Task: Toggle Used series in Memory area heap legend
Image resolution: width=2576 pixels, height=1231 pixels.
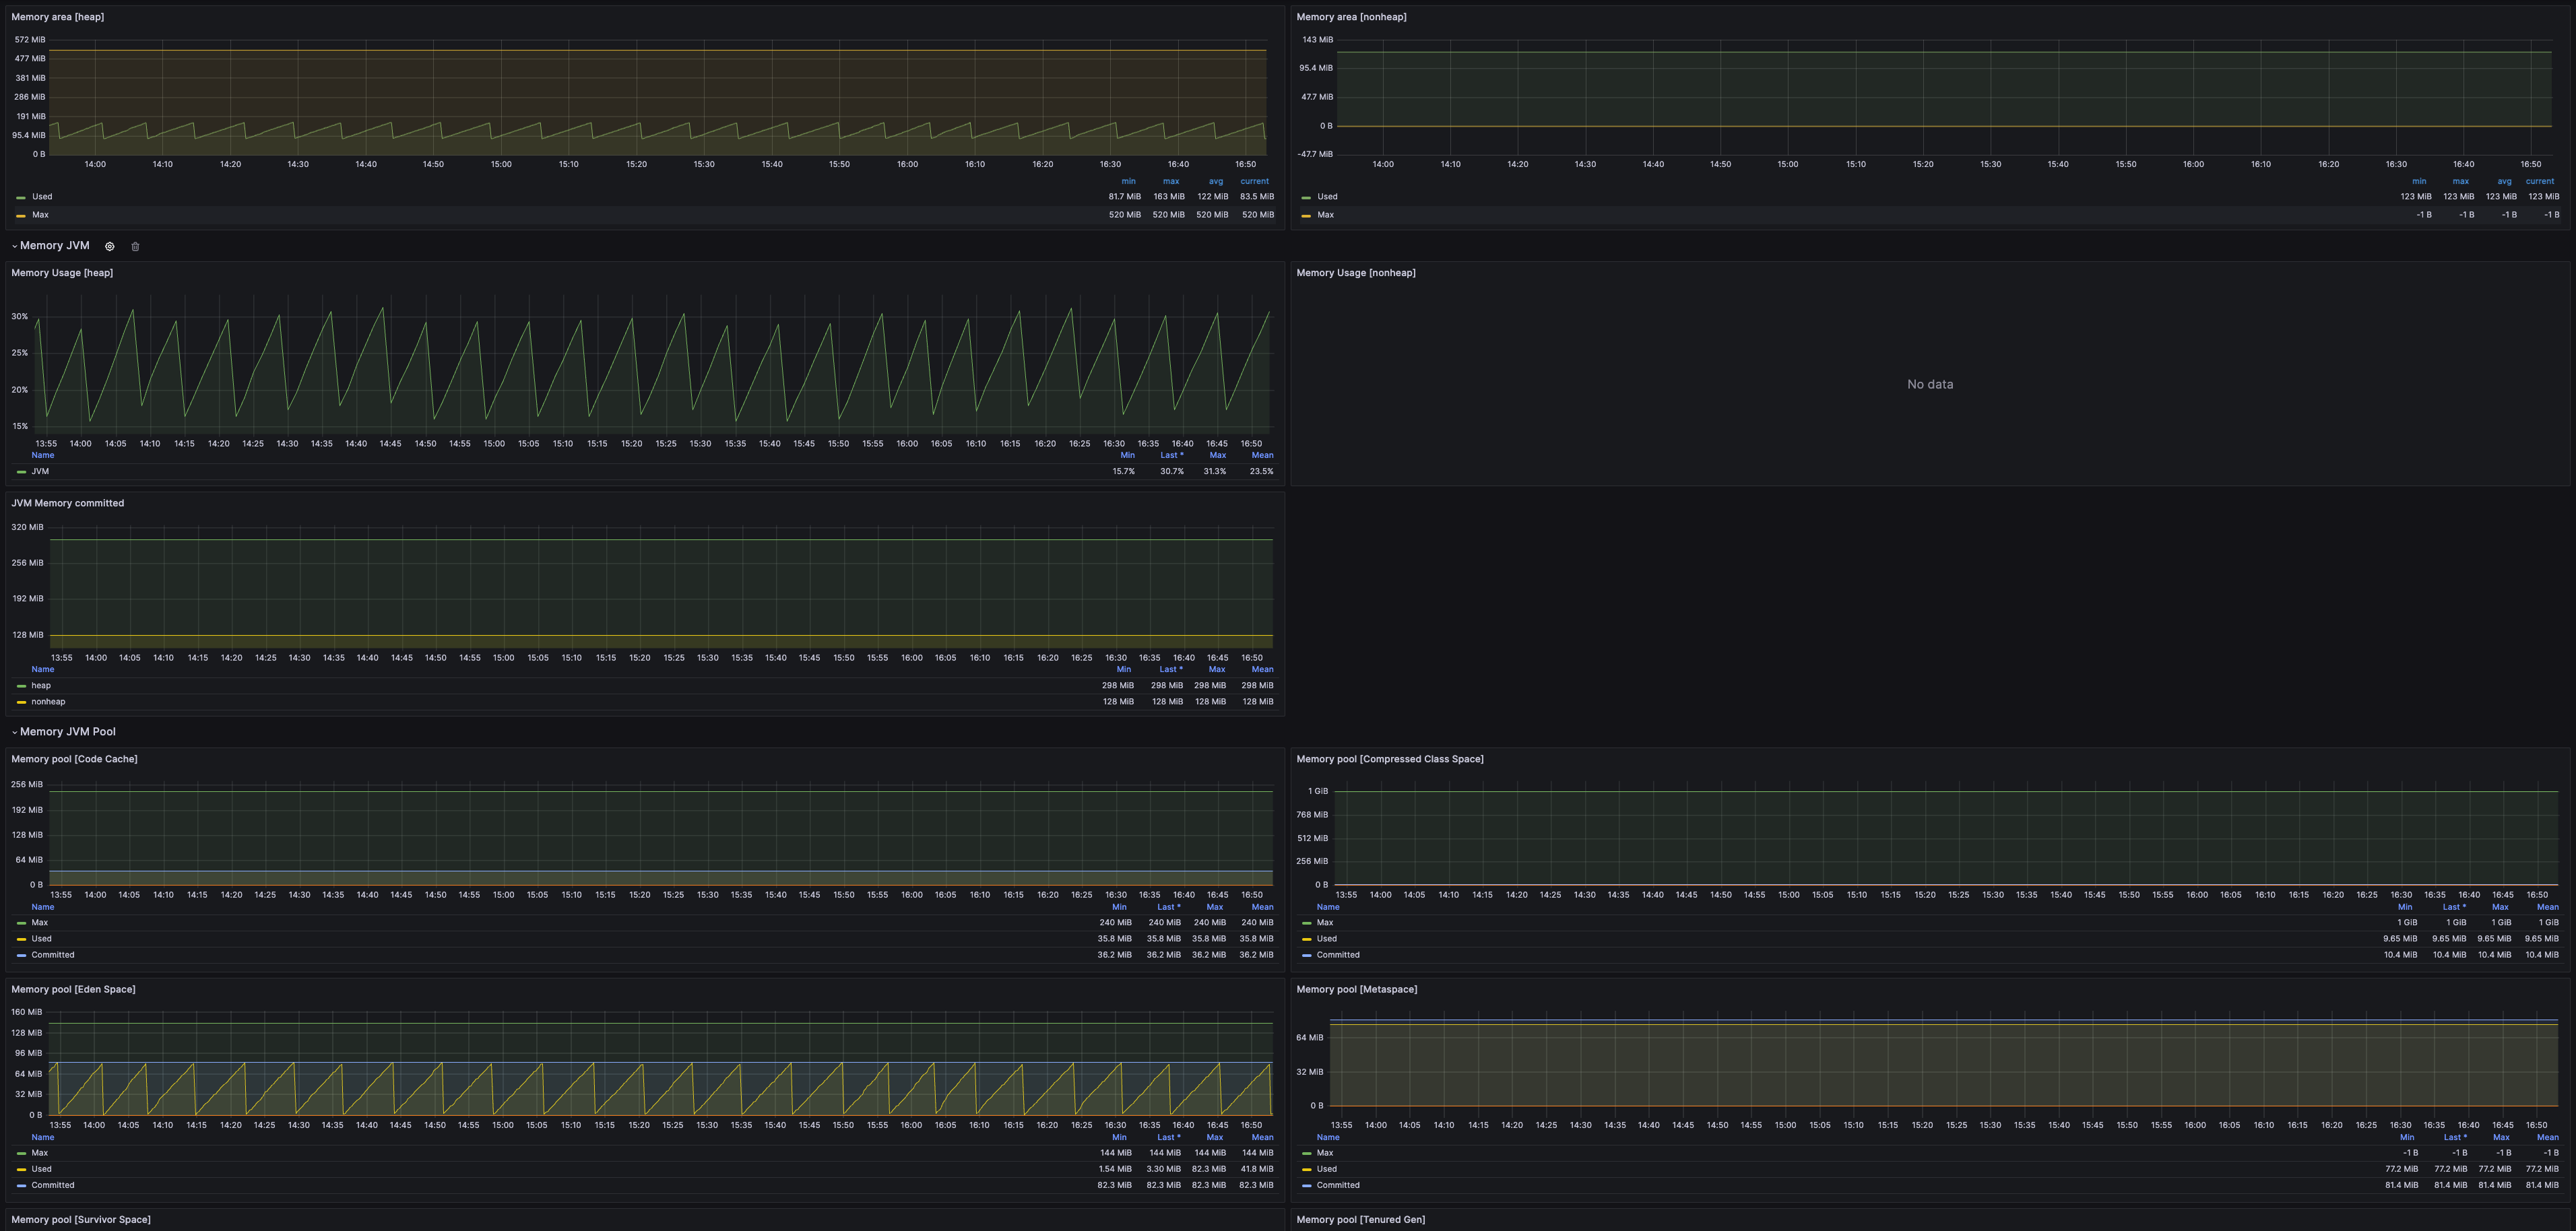Action: click(x=42, y=197)
